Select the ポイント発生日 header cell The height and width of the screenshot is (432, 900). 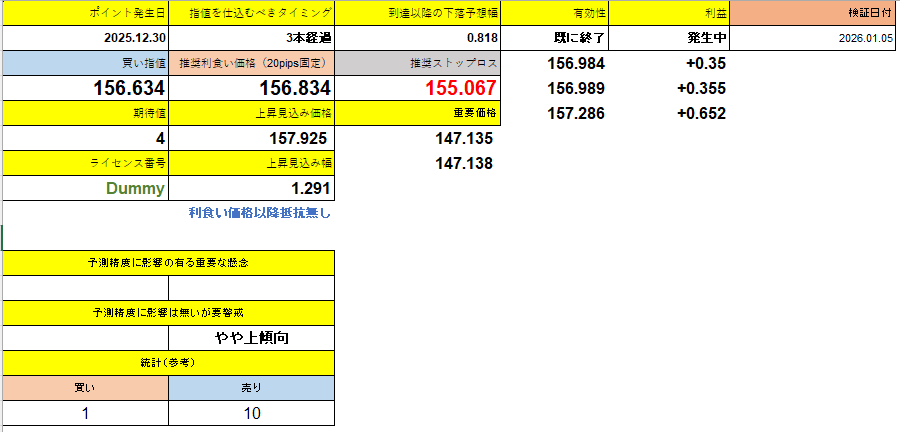[x=86, y=13]
